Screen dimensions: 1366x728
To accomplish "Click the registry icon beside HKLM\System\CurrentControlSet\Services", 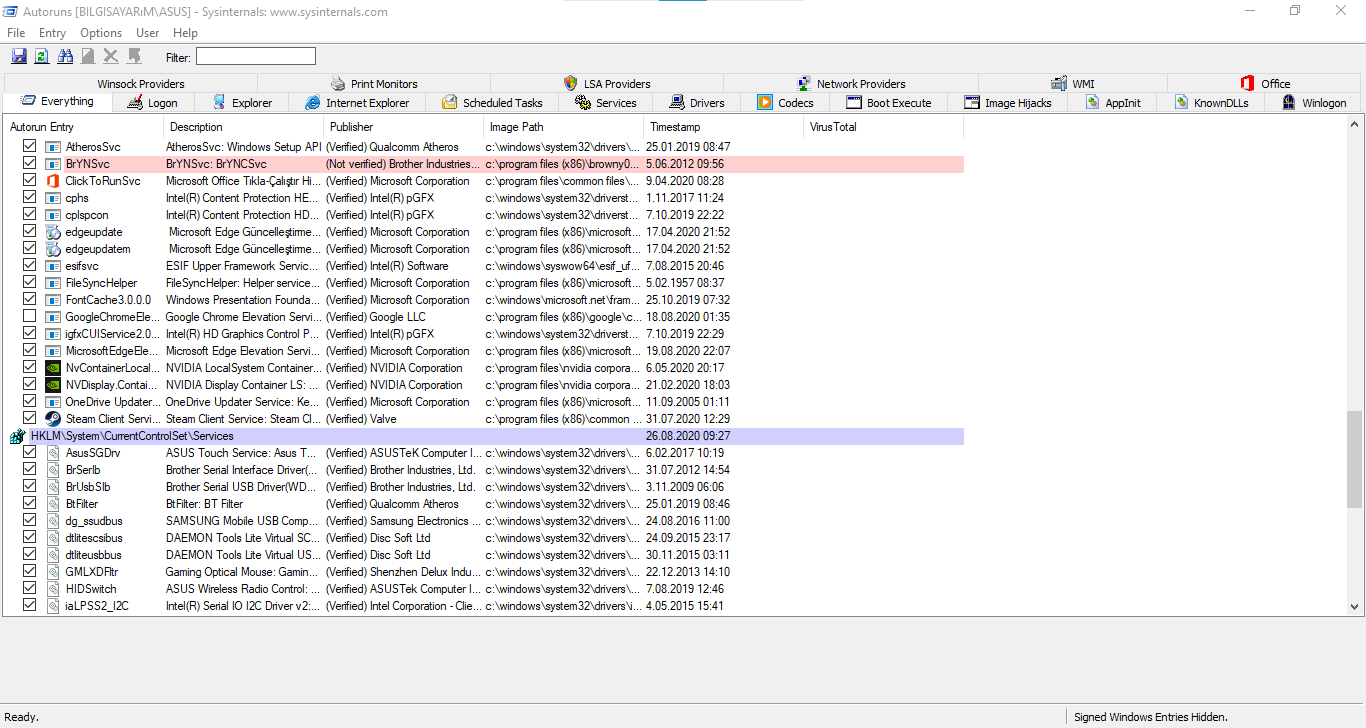I will coord(17,436).
